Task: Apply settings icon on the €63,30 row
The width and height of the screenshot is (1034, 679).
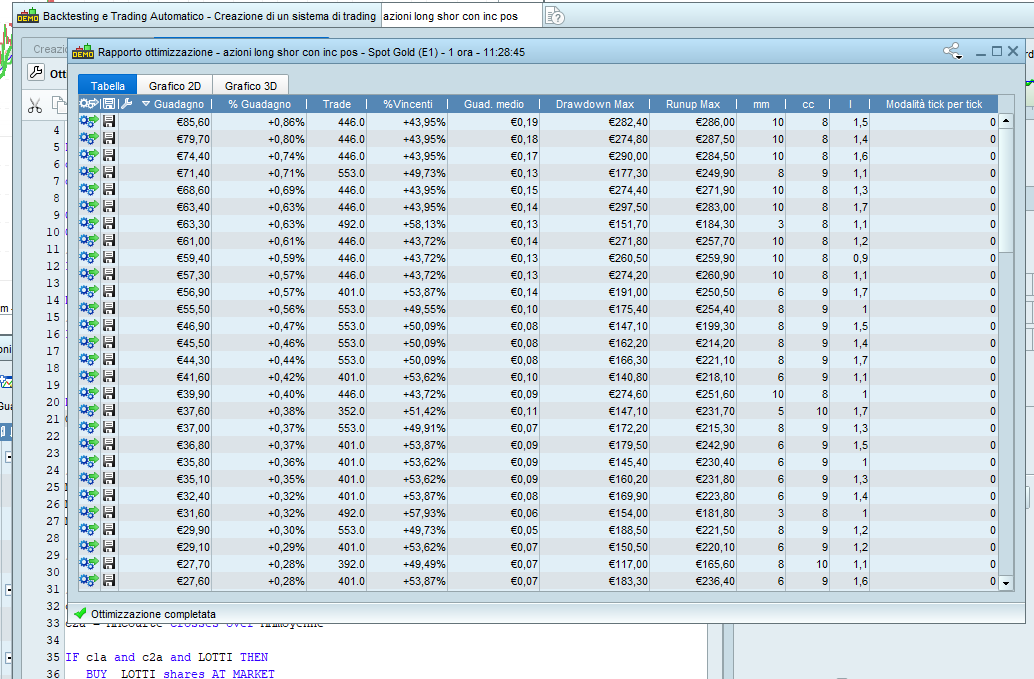Action: pyautogui.click(x=88, y=224)
